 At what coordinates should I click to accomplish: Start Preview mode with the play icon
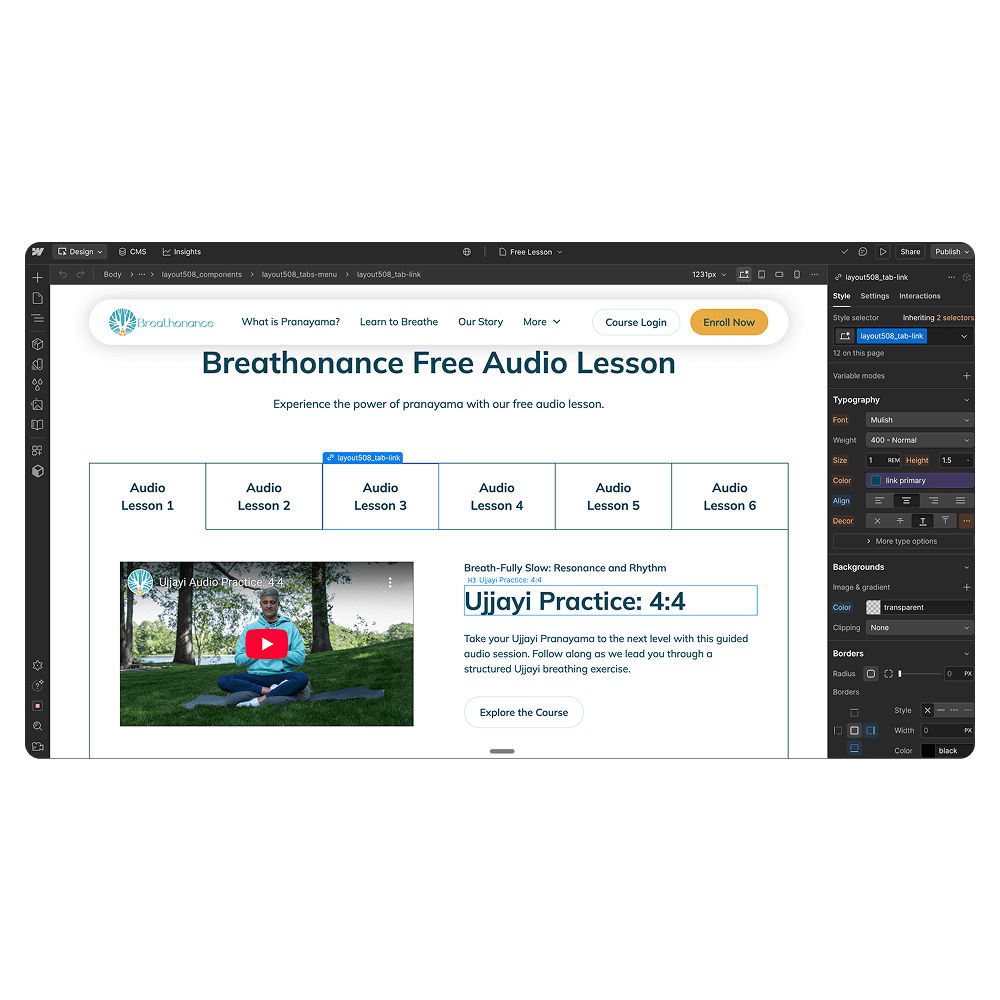click(x=883, y=251)
